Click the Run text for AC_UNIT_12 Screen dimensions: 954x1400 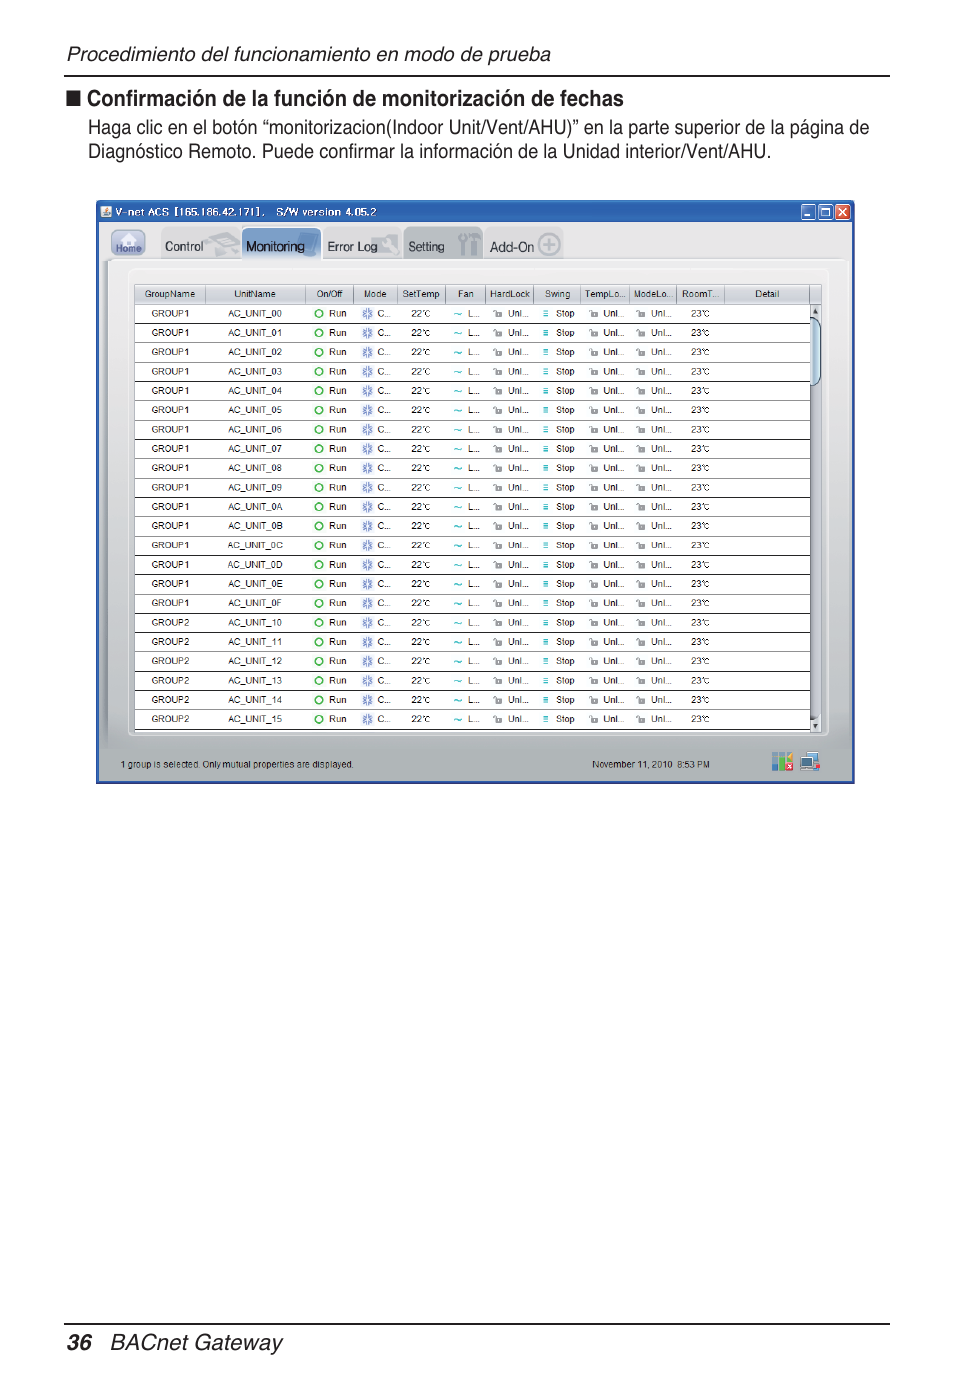point(338,662)
